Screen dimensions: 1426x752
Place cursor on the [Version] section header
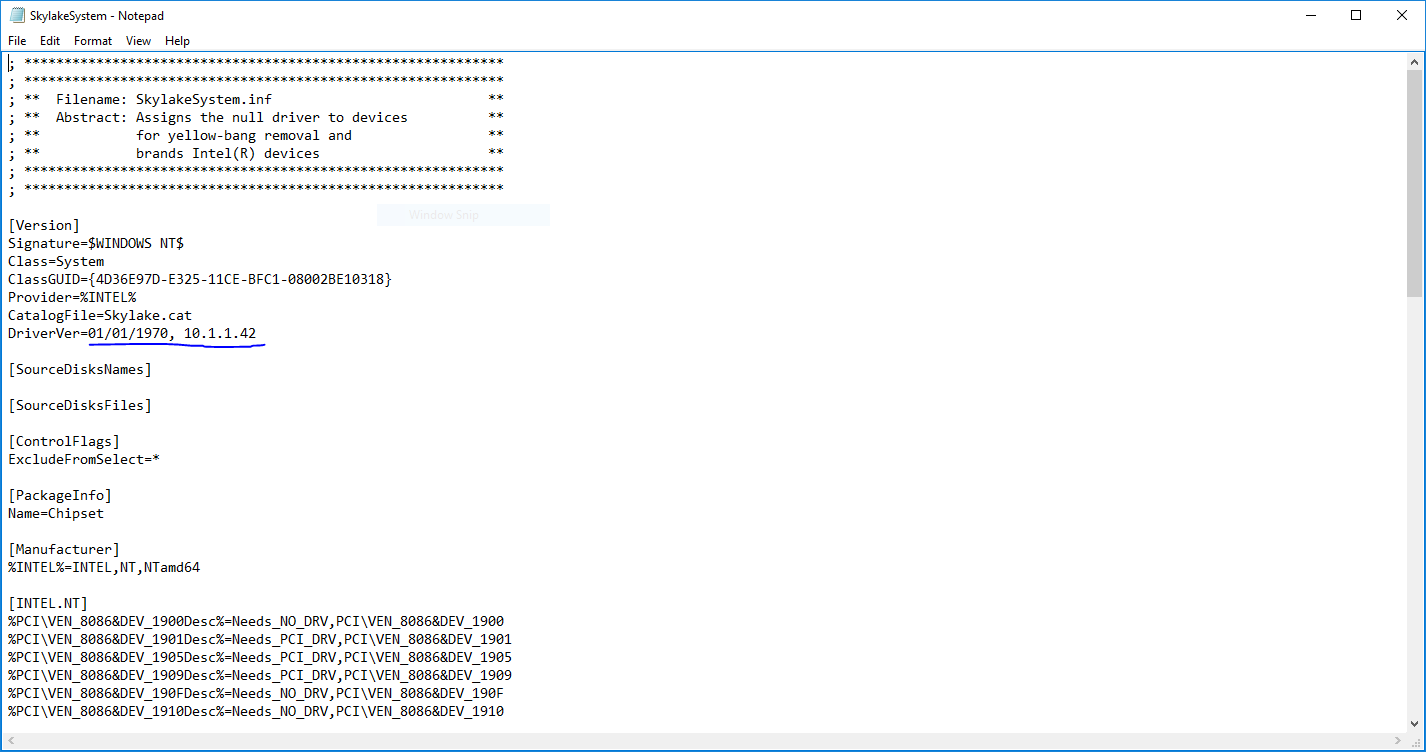(44, 225)
